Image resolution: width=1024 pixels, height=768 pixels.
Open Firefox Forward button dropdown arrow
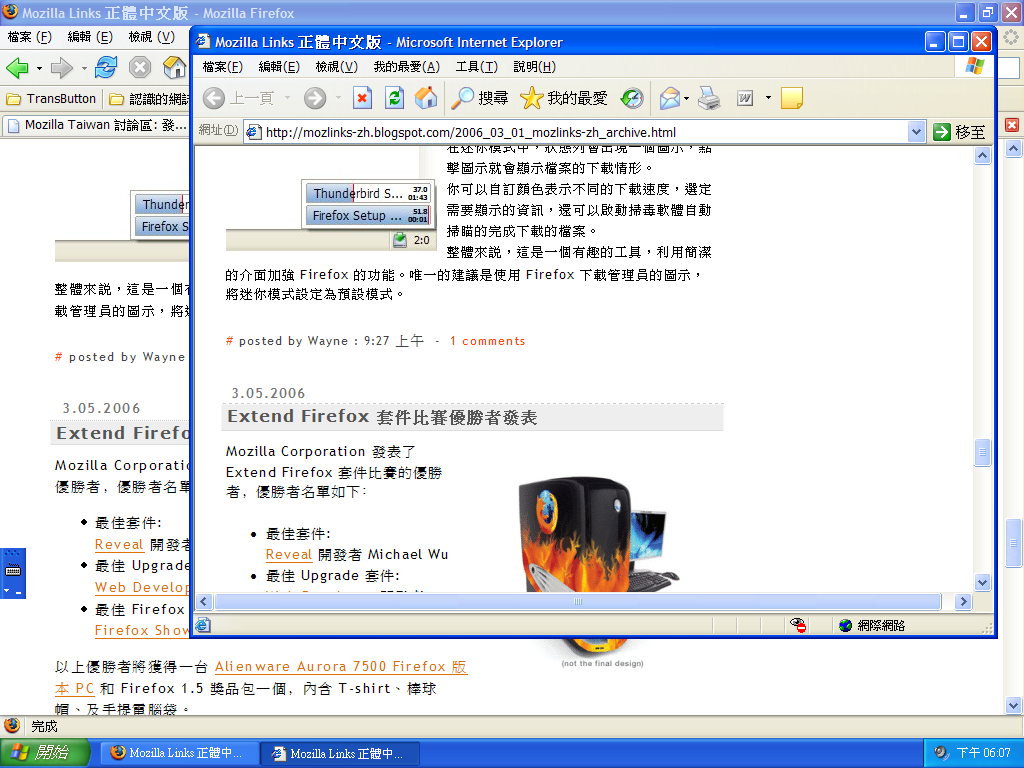tap(84, 68)
